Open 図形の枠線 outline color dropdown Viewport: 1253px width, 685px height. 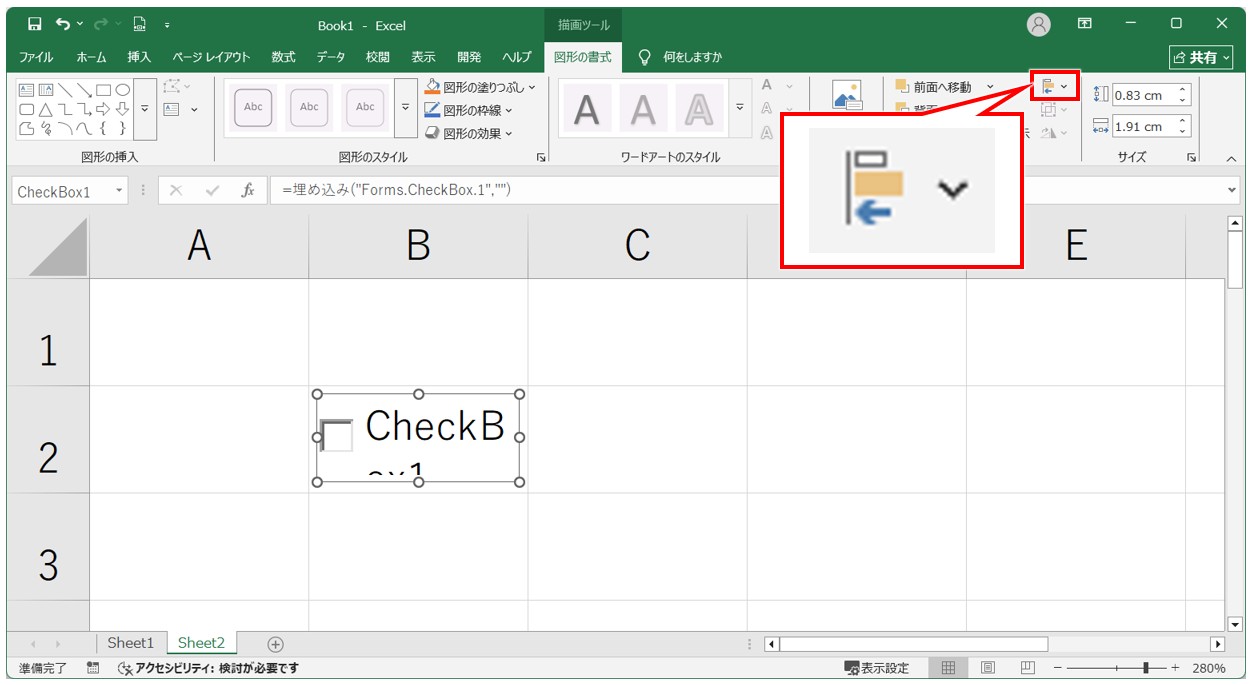(469, 110)
